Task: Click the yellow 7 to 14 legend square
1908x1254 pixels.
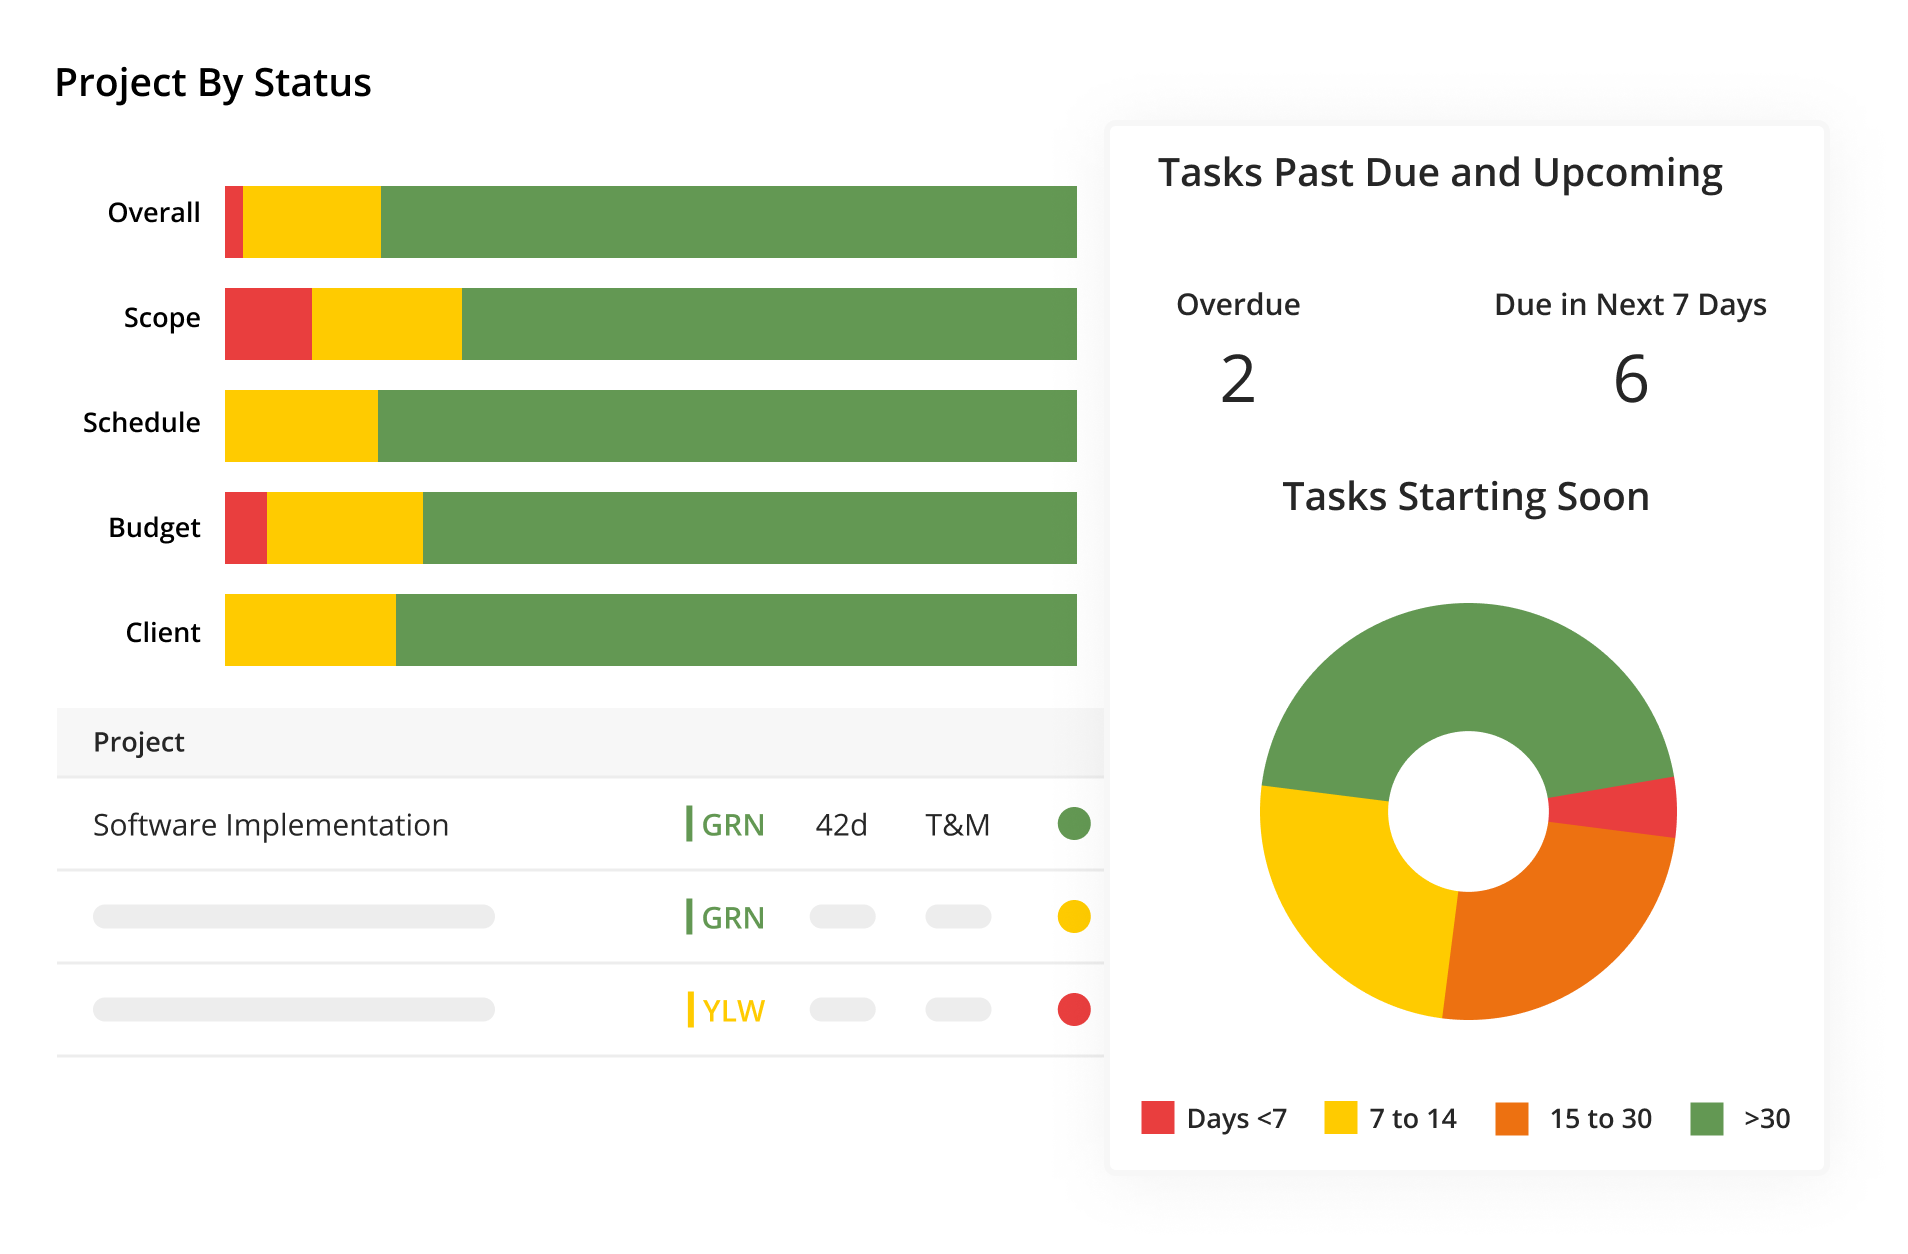Action: click(x=1340, y=1118)
